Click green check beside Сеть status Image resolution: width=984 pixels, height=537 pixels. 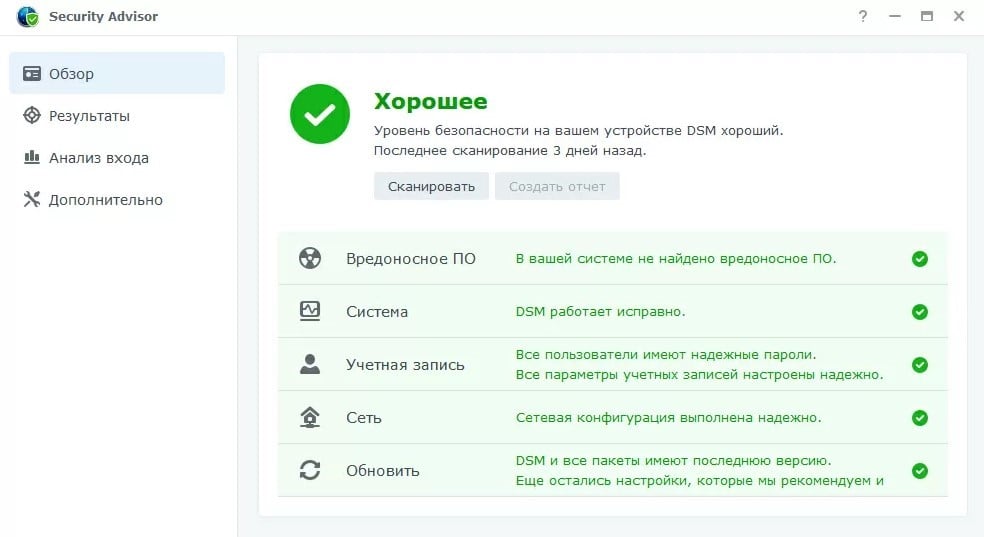(919, 418)
